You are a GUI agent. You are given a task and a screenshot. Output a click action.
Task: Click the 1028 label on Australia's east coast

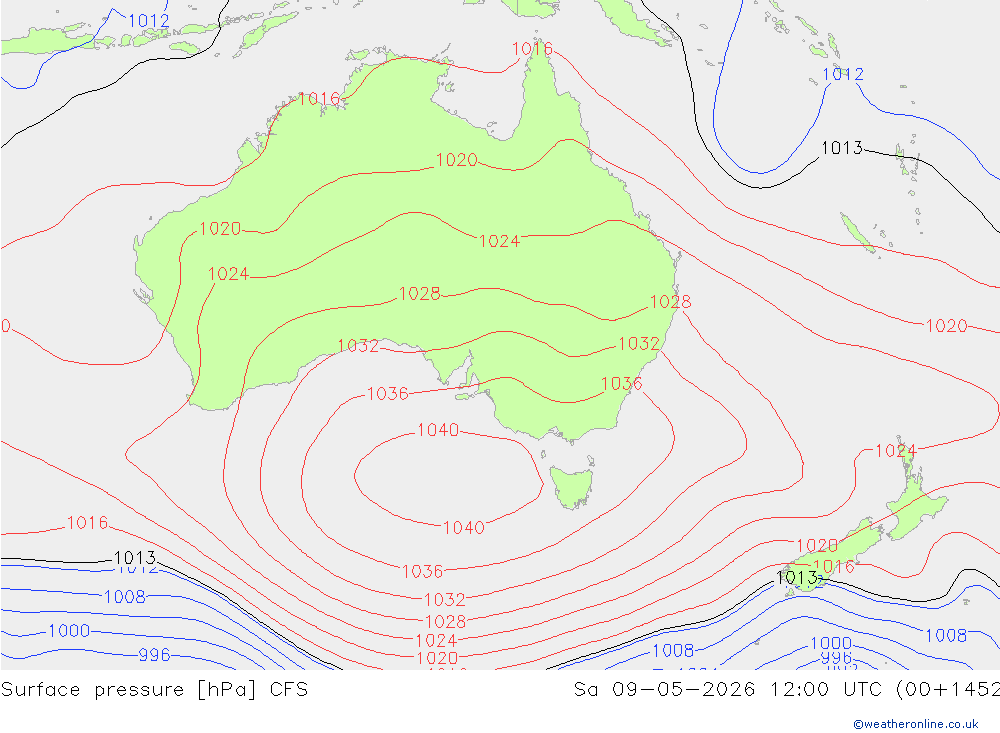pyautogui.click(x=670, y=302)
